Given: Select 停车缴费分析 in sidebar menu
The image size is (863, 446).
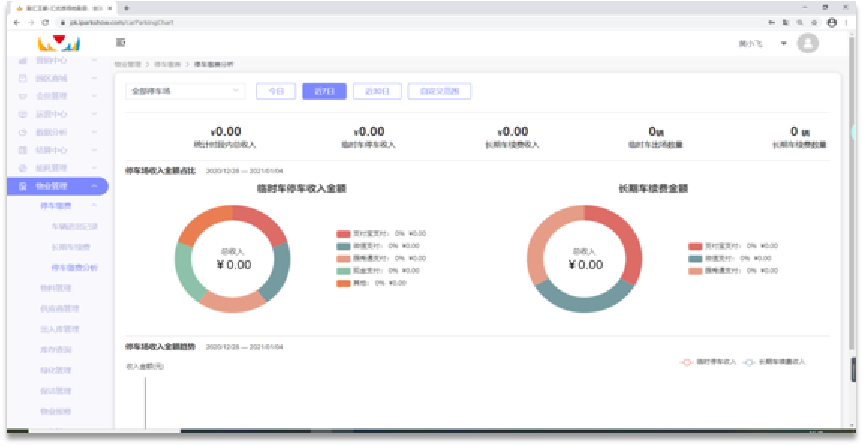Looking at the screenshot, I should click(x=74, y=268).
